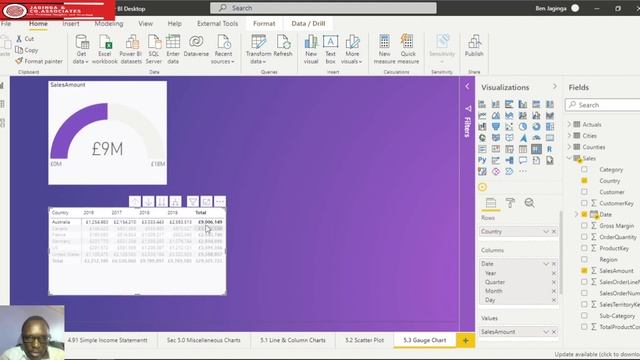Insert the Q&A visual
Screen dimensions: 640x360
[523, 160]
